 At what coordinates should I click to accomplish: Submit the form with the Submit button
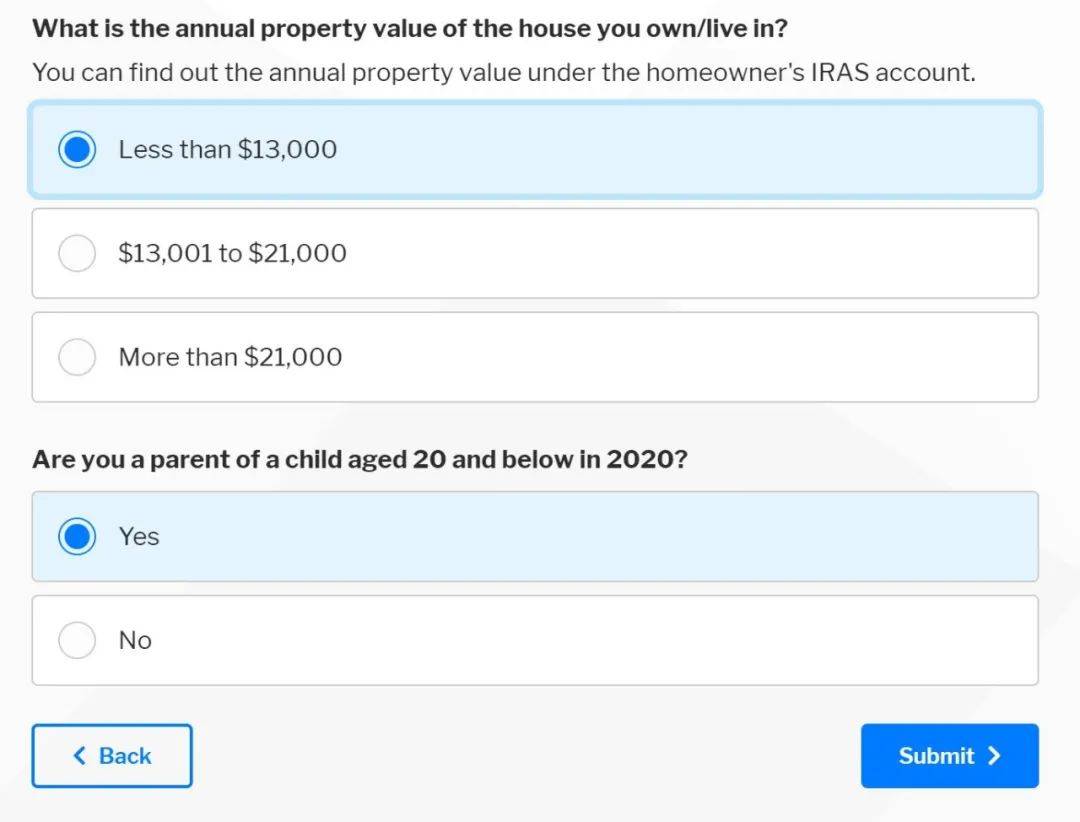[x=949, y=756]
